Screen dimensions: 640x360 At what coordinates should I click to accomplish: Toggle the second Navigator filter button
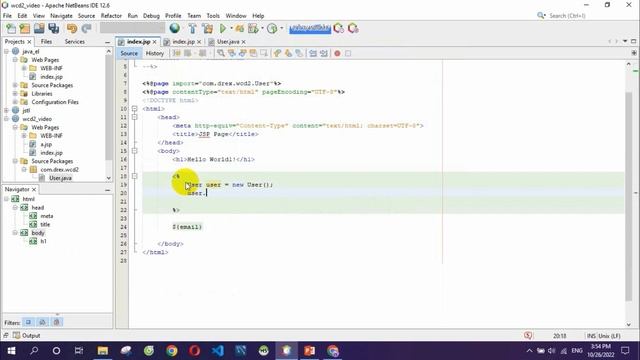42,322
